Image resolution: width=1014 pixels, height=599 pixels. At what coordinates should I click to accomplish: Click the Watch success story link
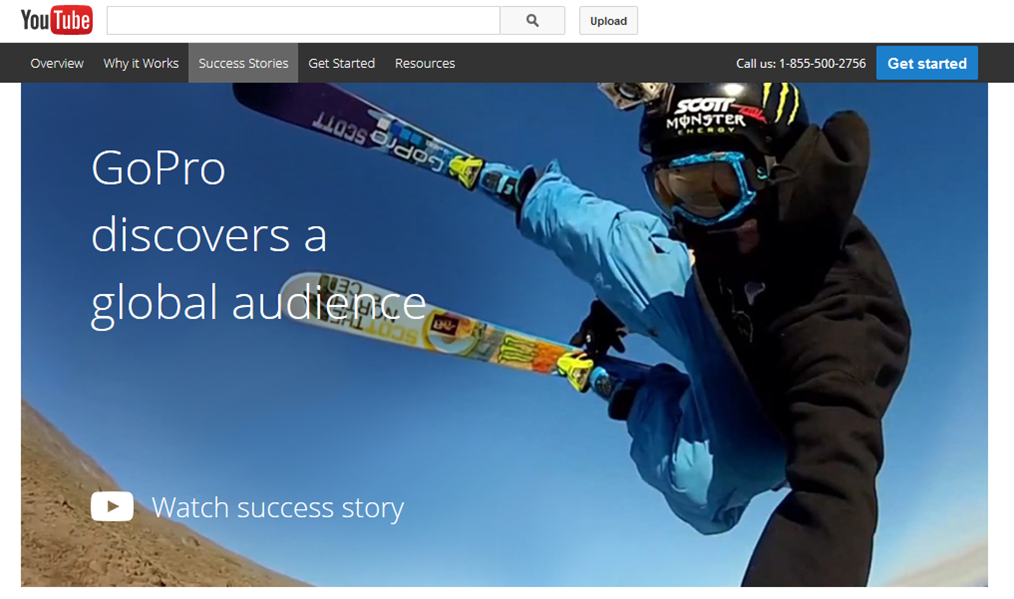click(x=277, y=508)
